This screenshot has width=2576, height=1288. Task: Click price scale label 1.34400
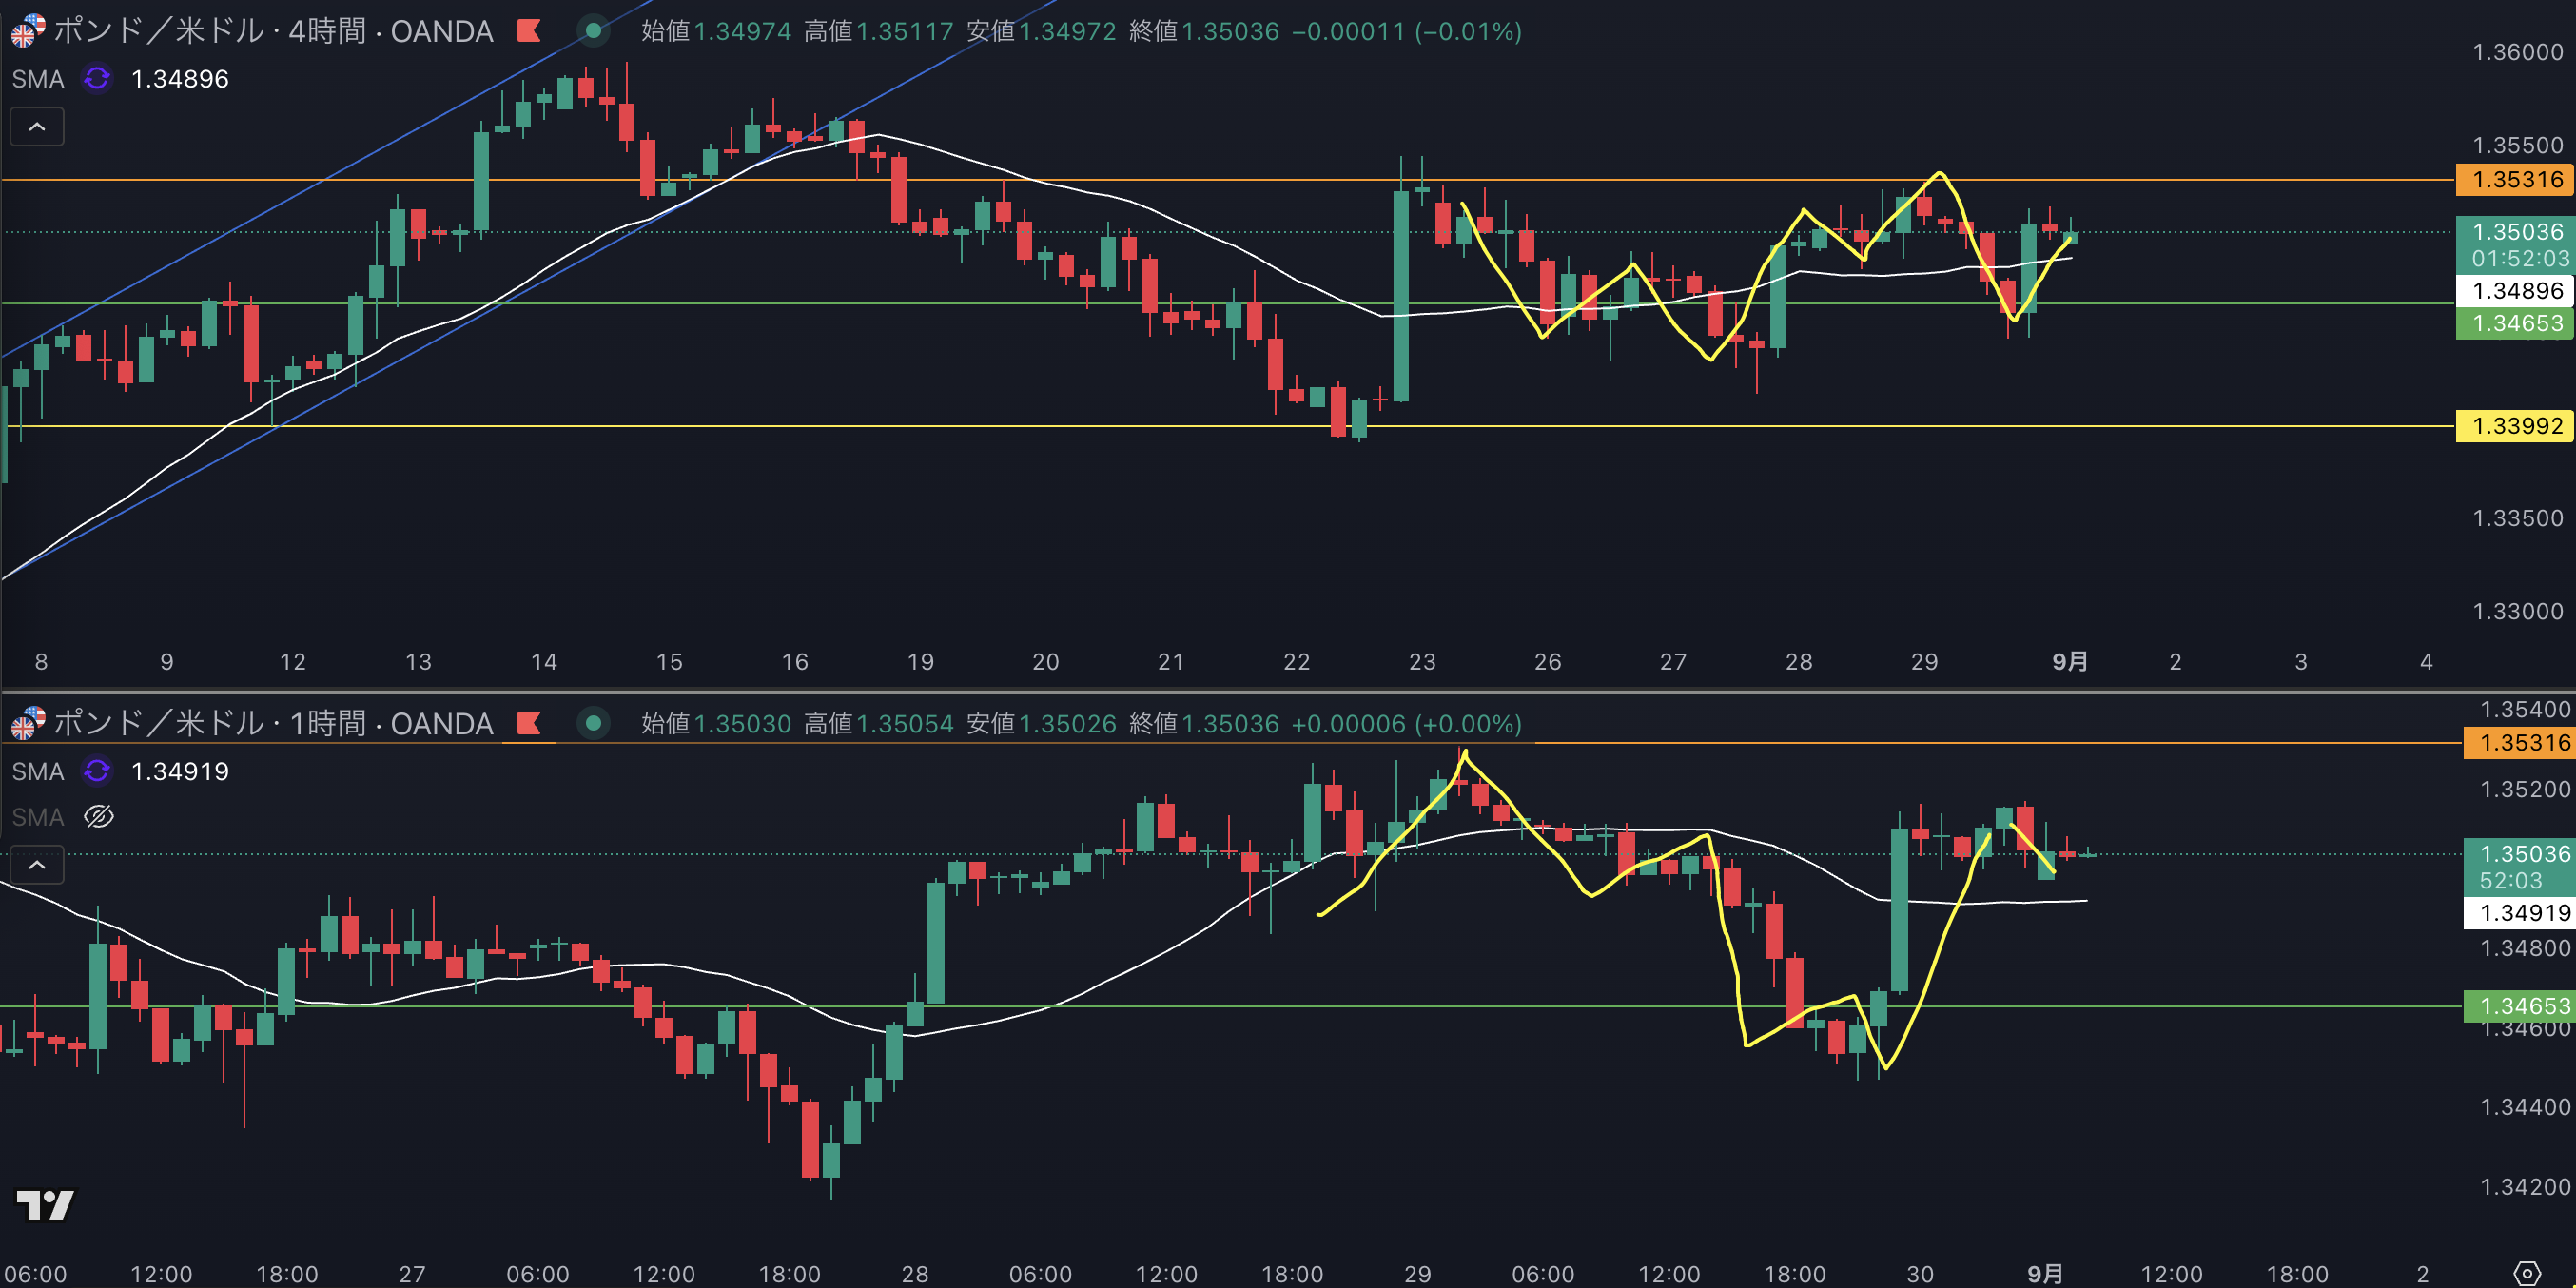pos(2524,1107)
